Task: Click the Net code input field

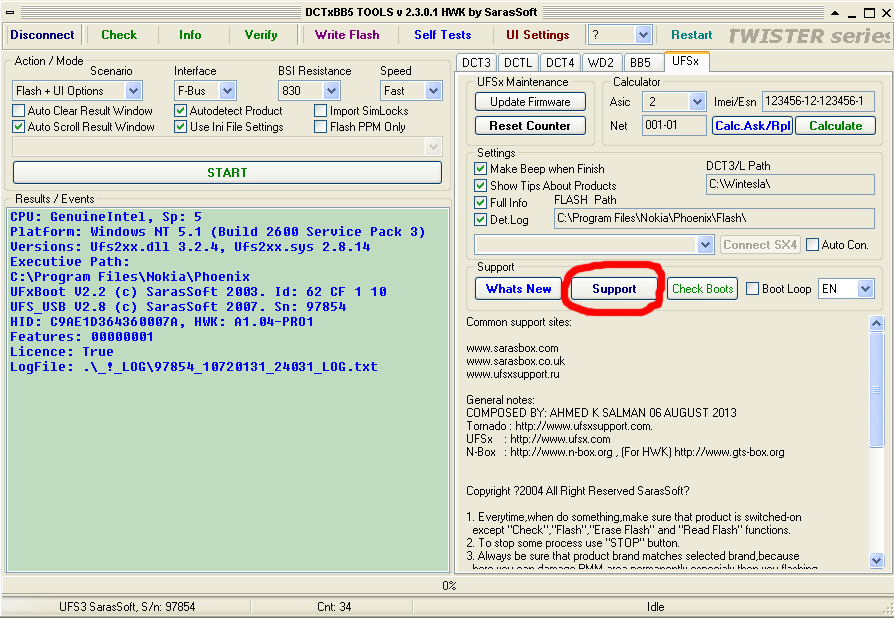Action: point(674,125)
